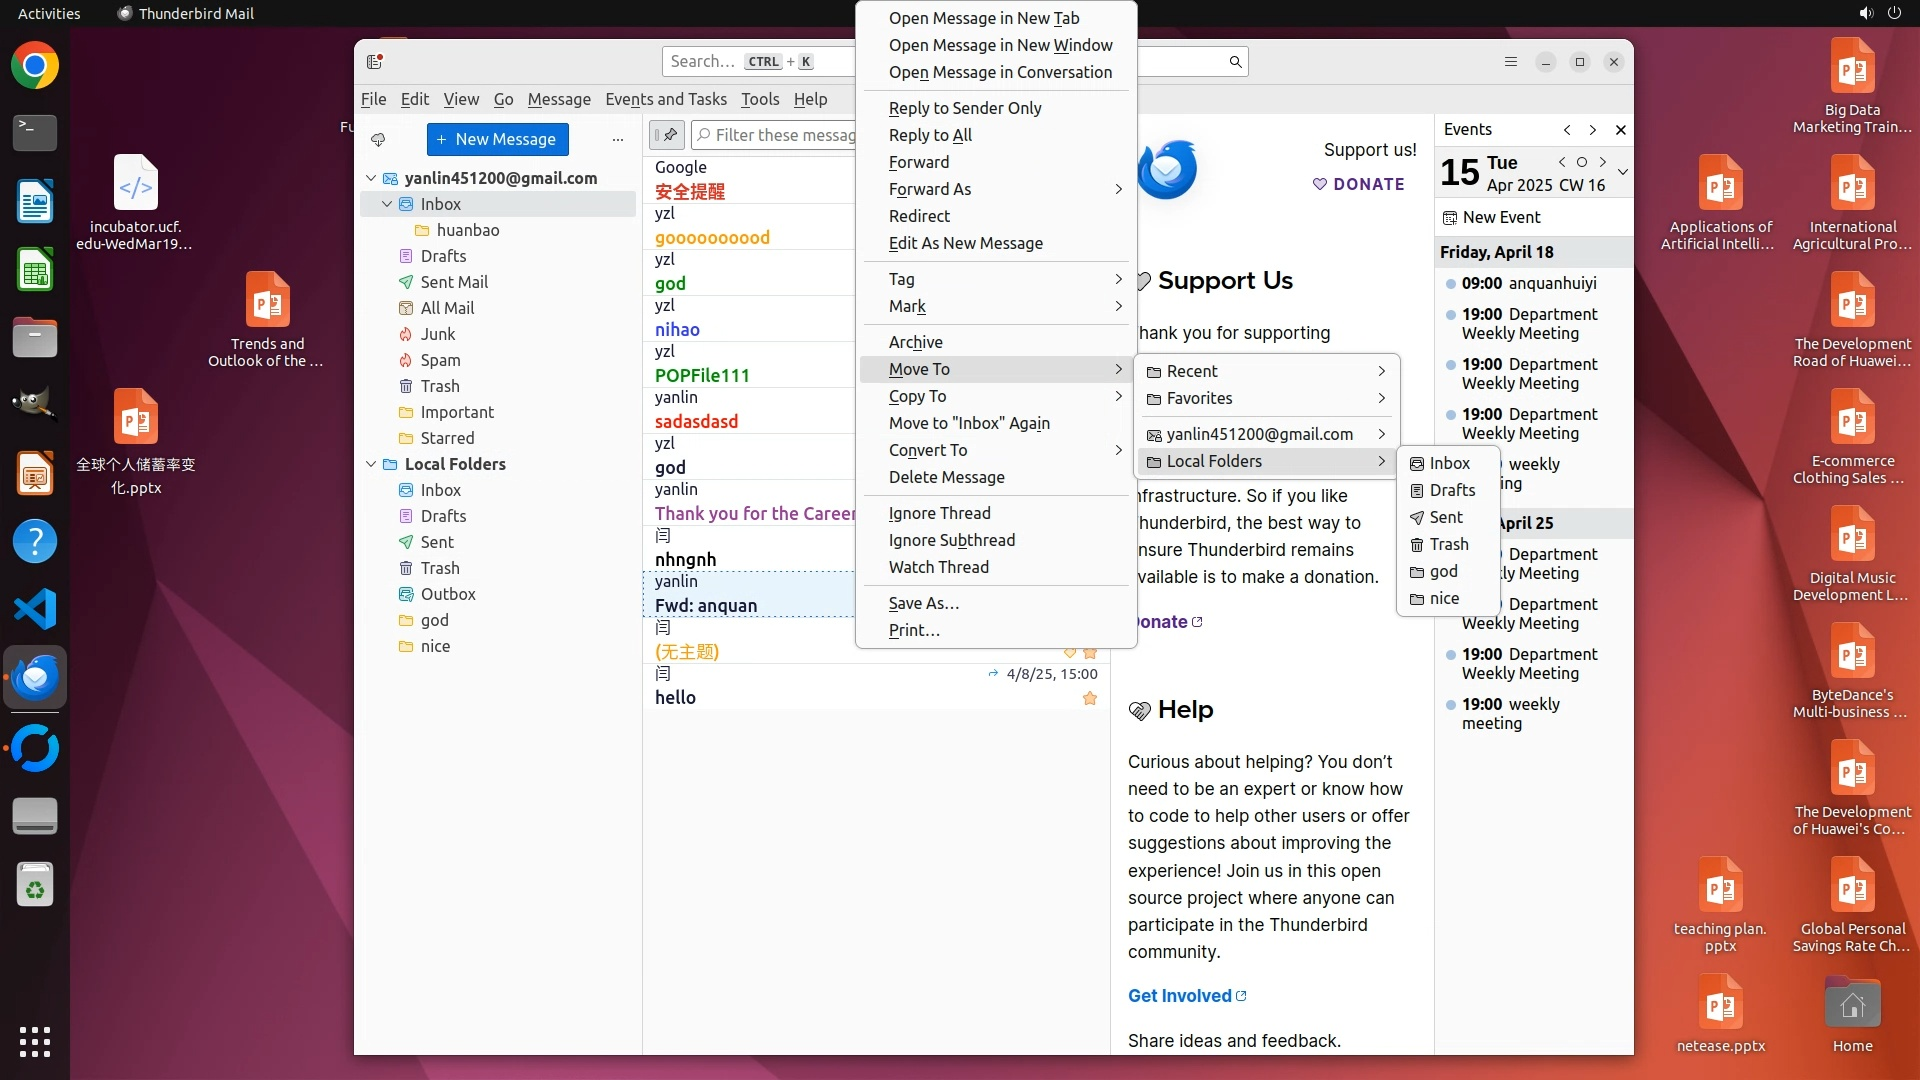Click the address book icon beside search
1920x1080 pixels.
tap(375, 62)
